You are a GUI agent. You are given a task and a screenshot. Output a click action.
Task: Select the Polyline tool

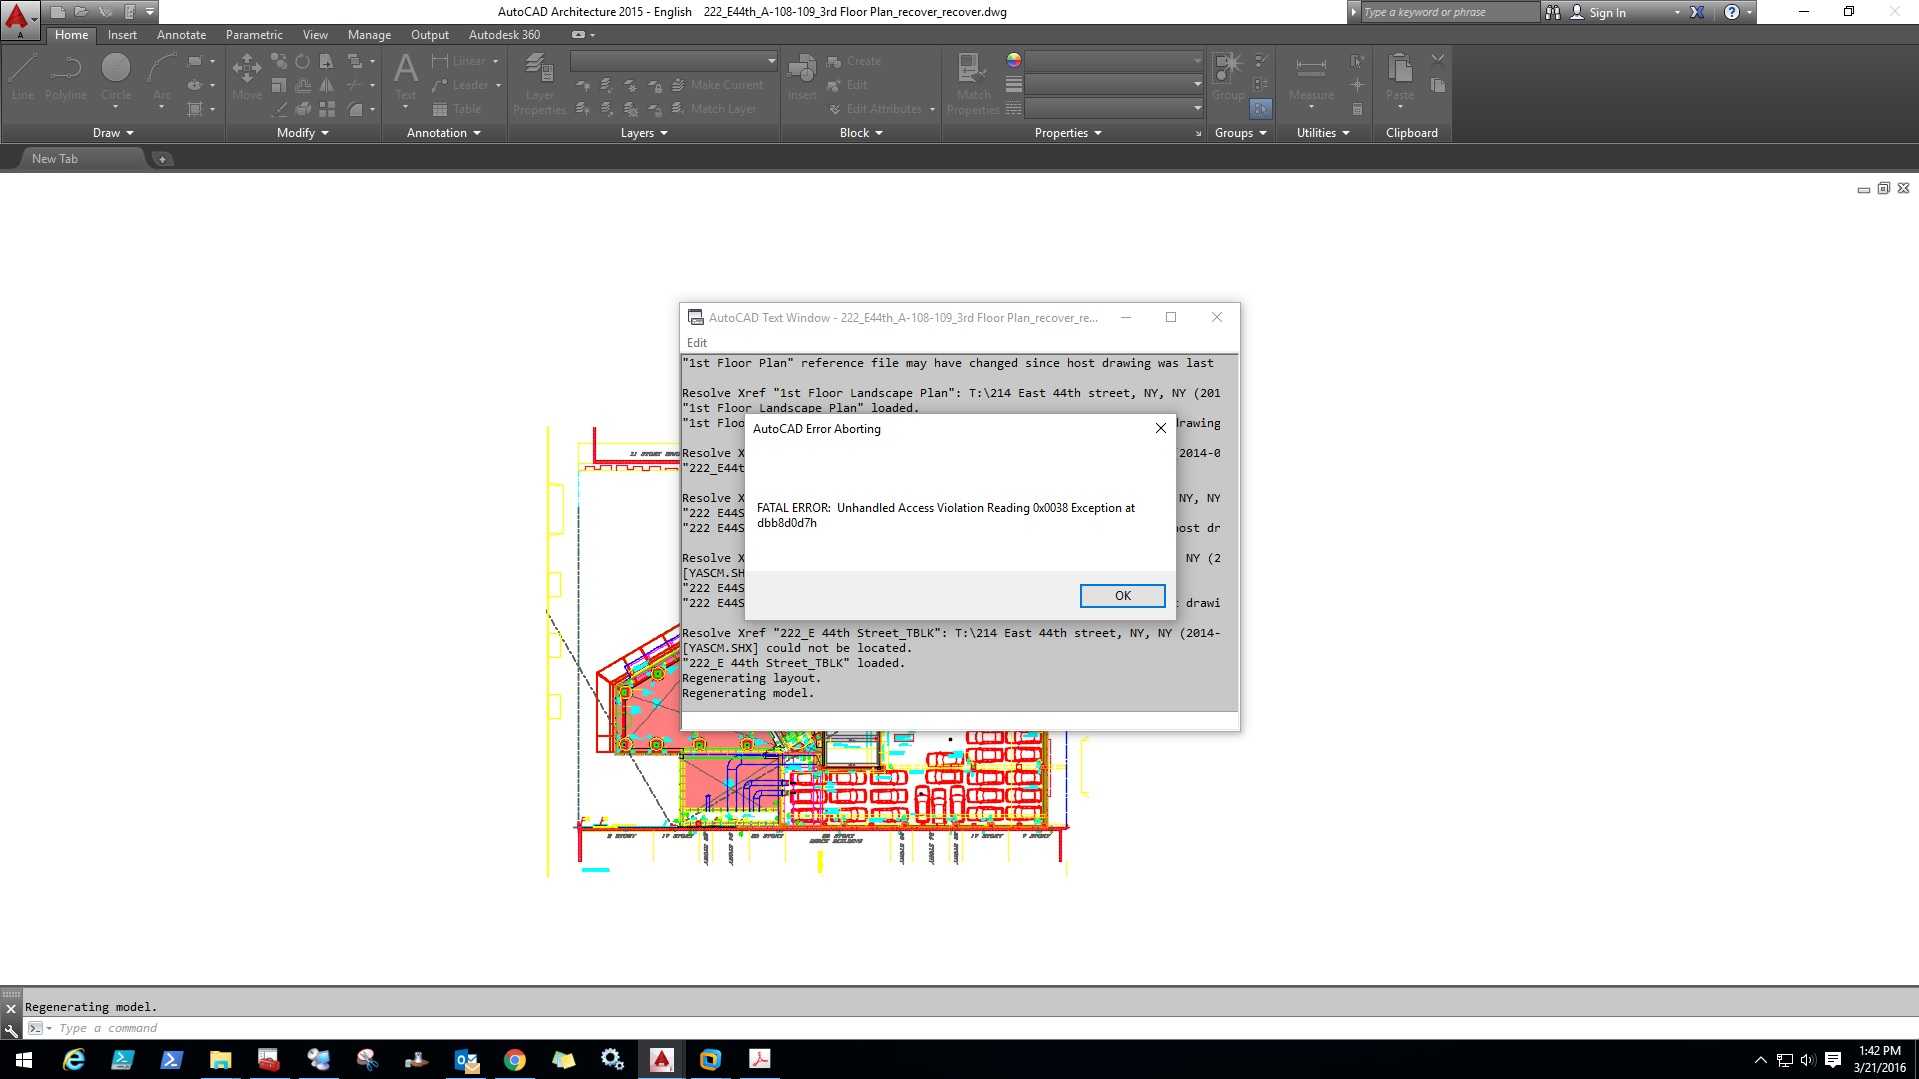66,78
